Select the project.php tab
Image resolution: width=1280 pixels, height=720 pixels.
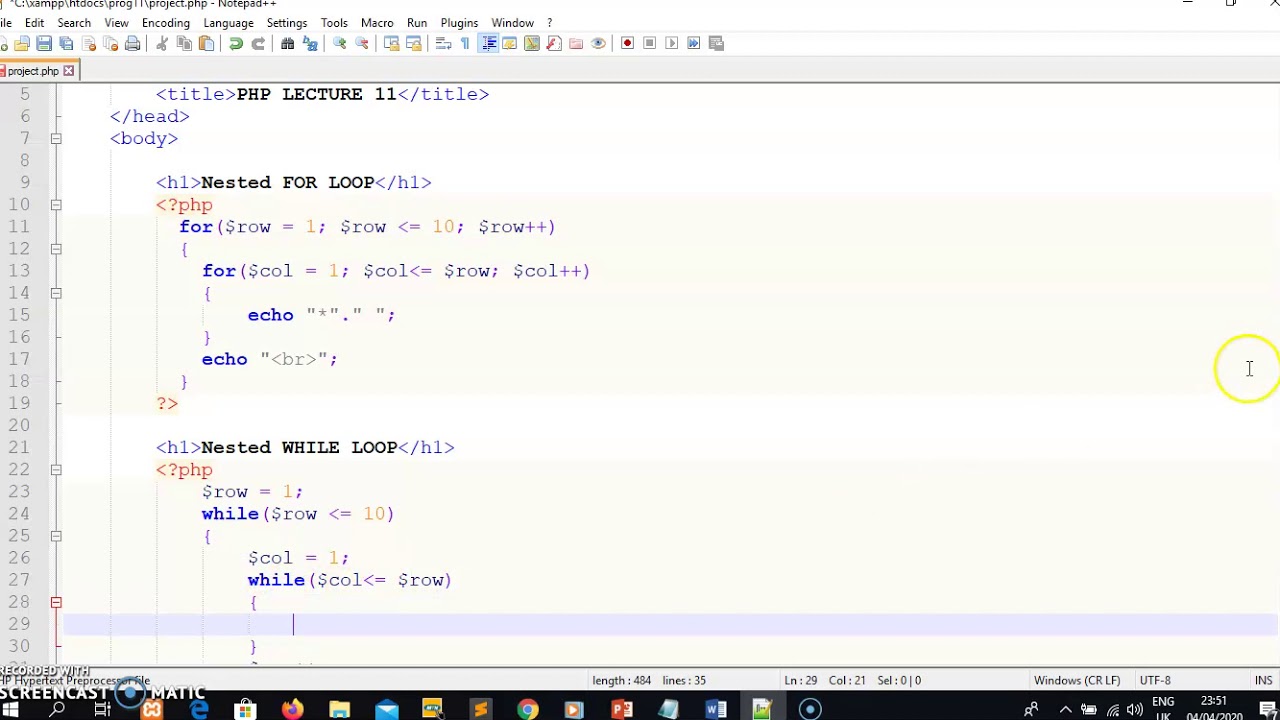33,71
